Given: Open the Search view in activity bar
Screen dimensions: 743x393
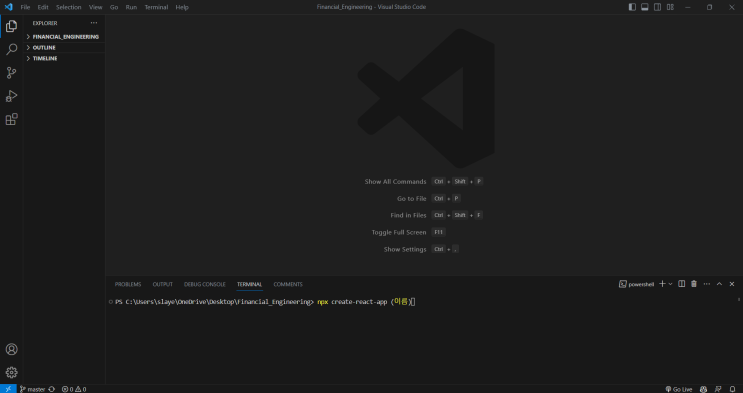Looking at the screenshot, I should click(11, 49).
